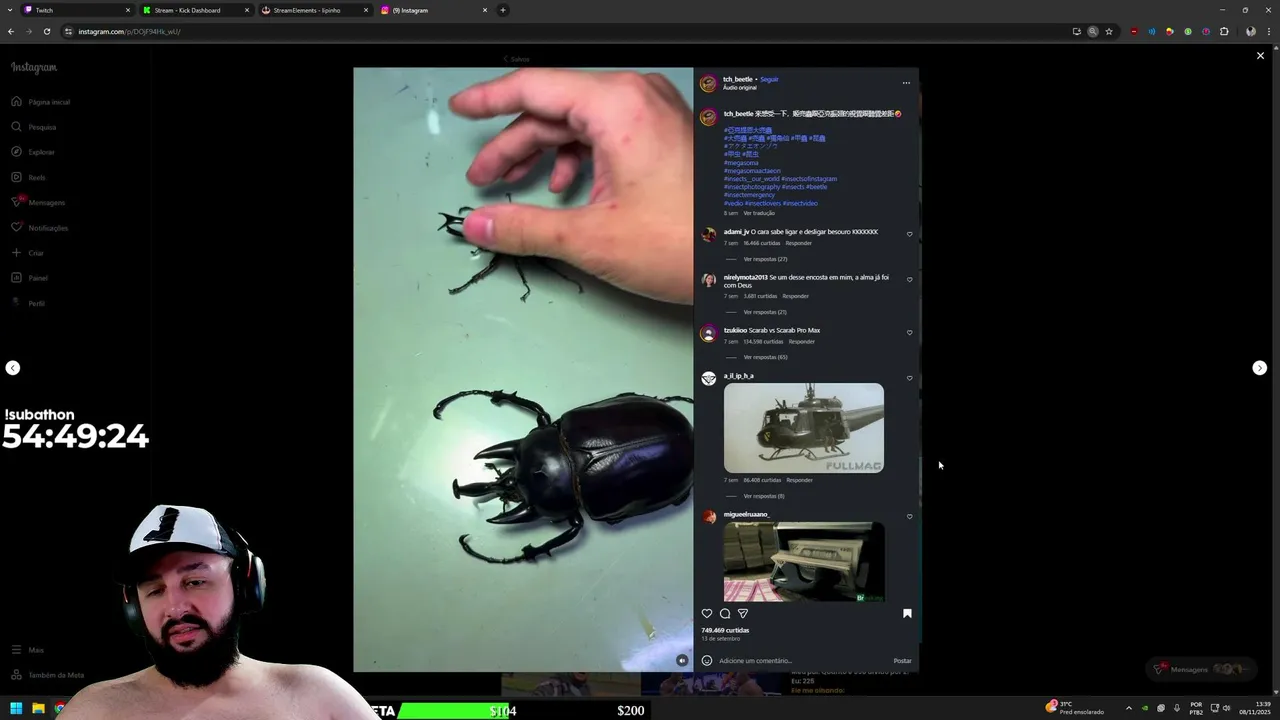The width and height of the screenshot is (1280, 720).
Task: Close the Instagram browser tab
Action: [x=485, y=10]
